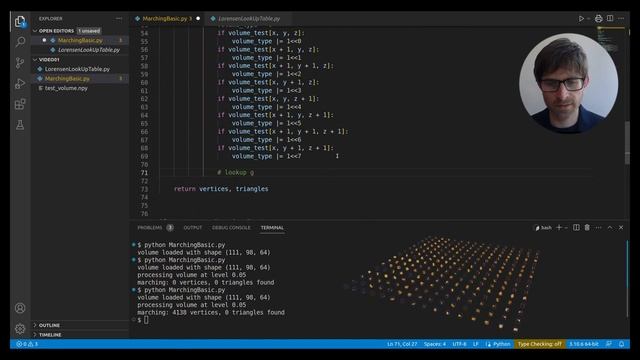Select the LorensenLookUpTable.py editor tab
The height and width of the screenshot is (360, 640).
tap(249, 18)
